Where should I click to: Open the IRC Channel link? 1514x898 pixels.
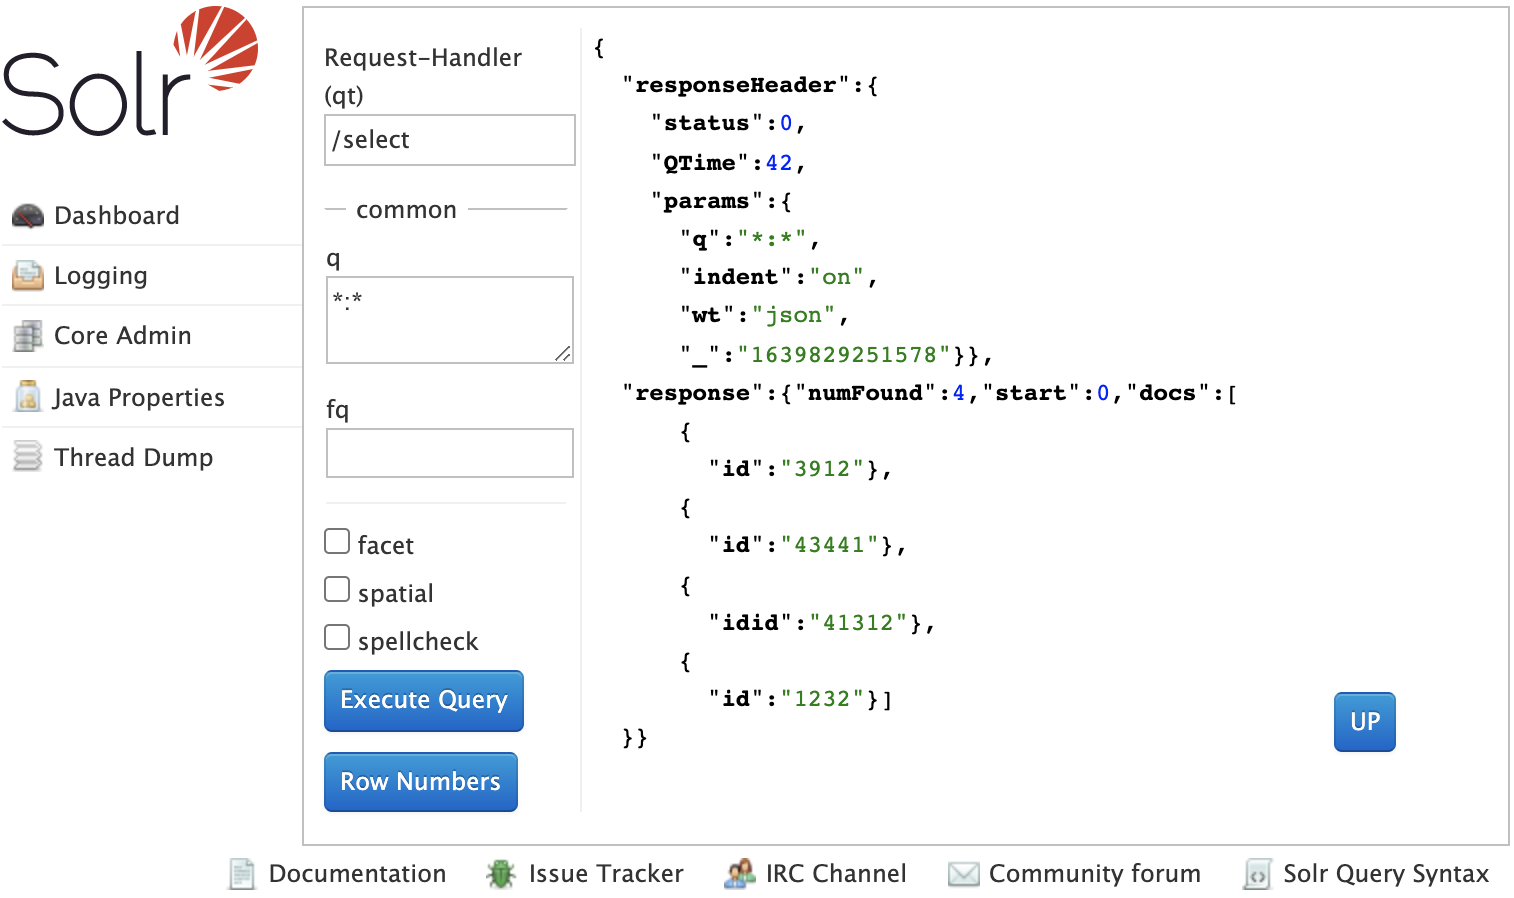point(836,874)
